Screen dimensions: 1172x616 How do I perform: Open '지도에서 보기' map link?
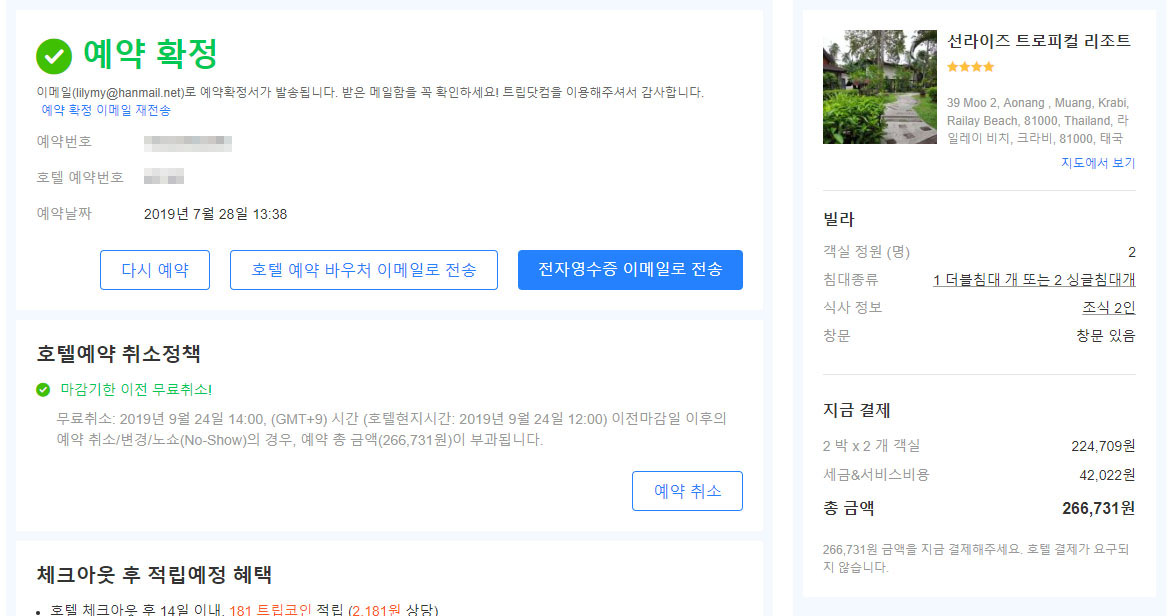coord(1098,163)
